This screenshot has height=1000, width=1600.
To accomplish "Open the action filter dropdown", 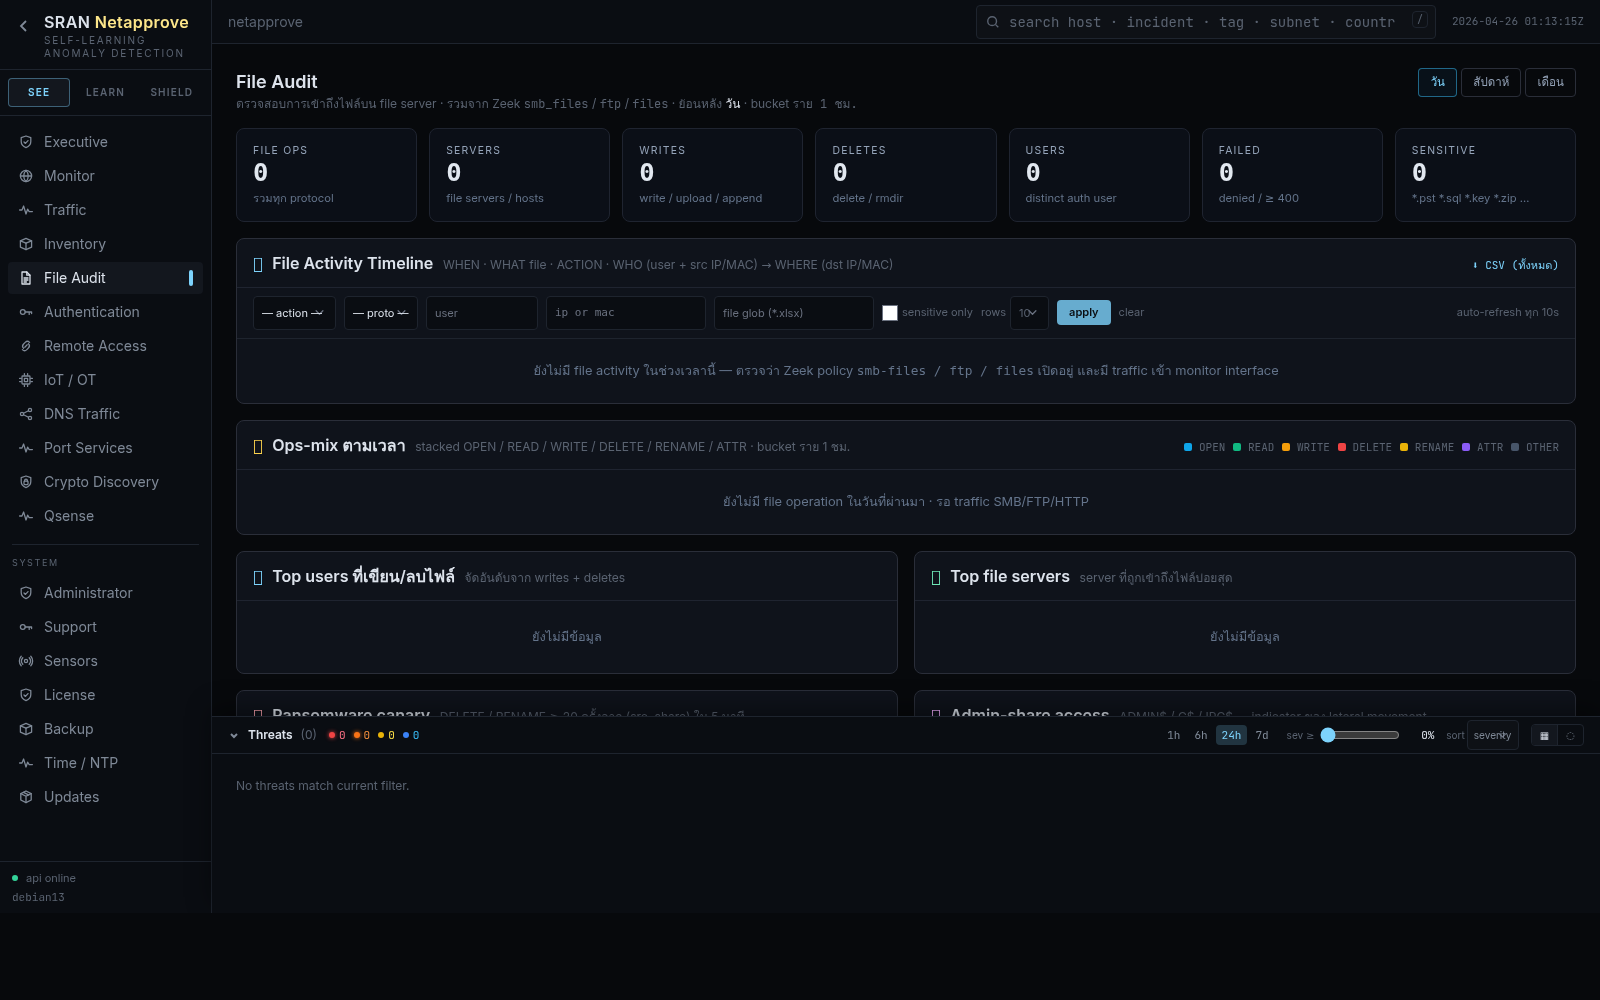I will tap(294, 313).
